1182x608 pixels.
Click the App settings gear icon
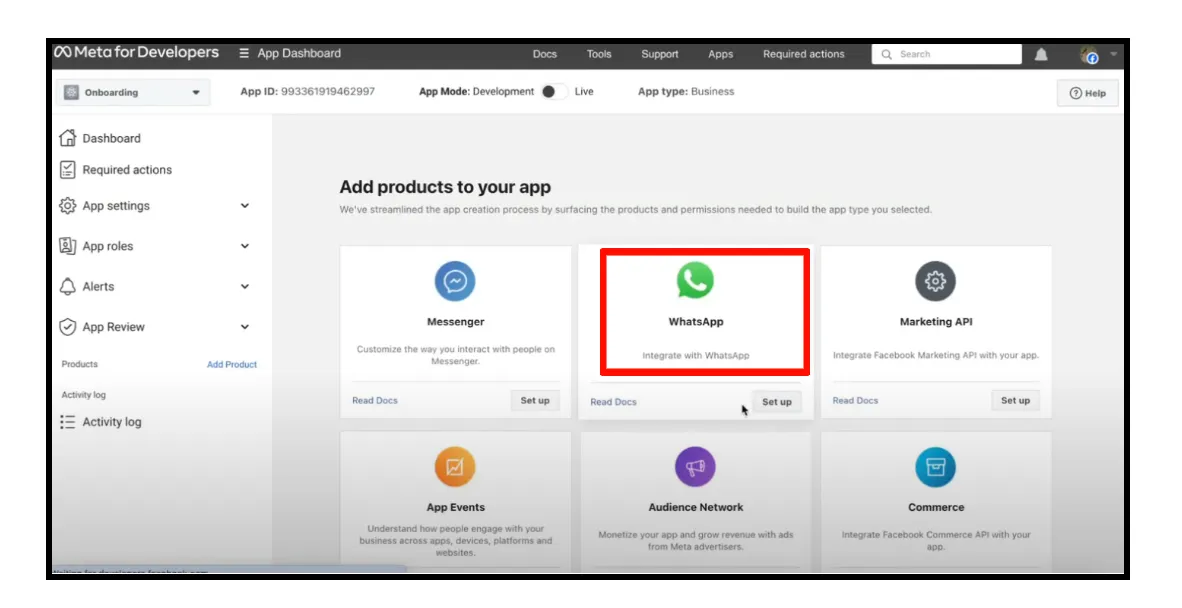click(68, 206)
